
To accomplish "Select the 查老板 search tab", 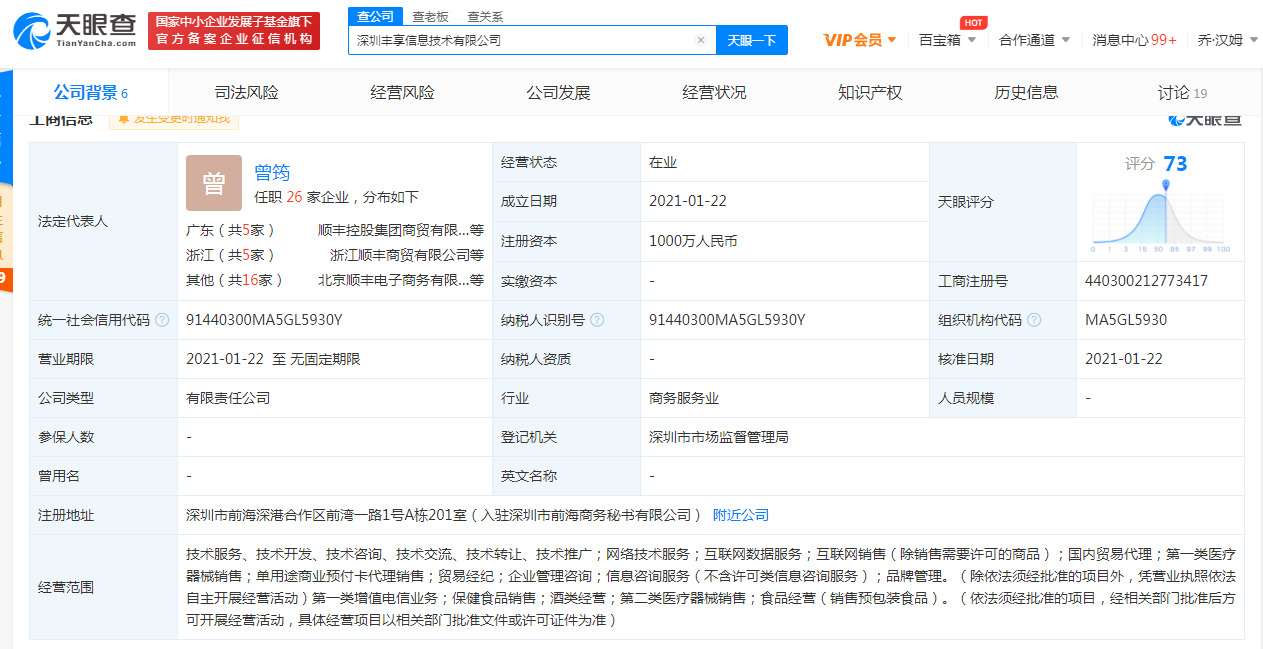I will coord(431,16).
